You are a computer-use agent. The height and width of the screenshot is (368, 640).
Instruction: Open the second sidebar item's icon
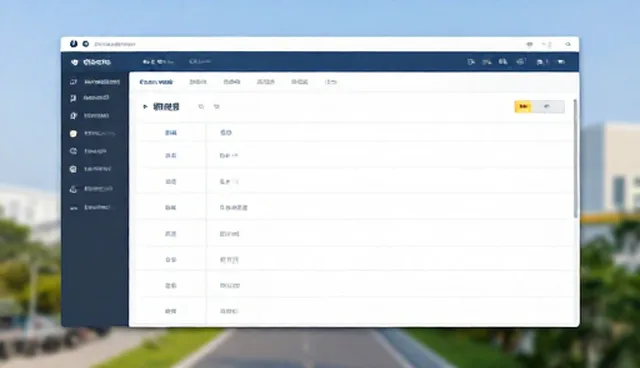tap(73, 98)
